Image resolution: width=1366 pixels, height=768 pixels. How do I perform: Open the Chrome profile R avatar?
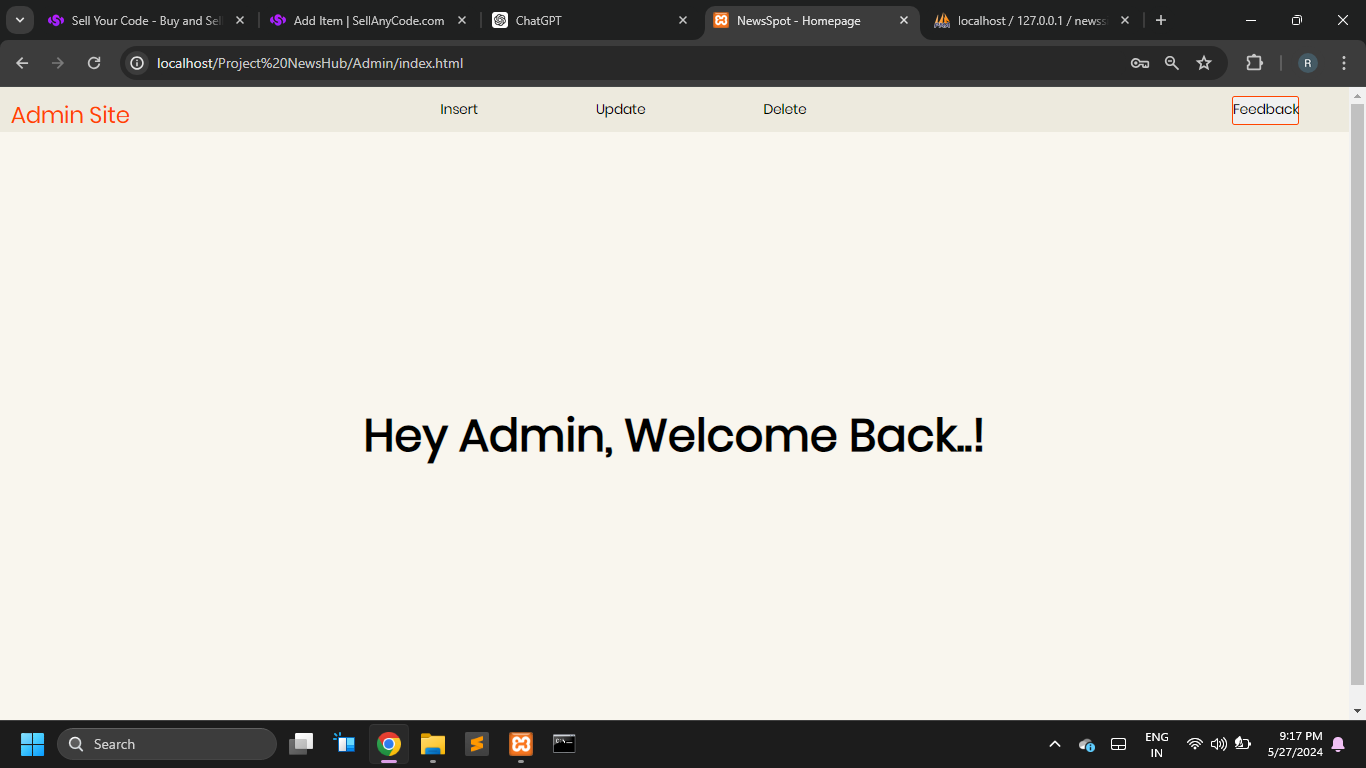coord(1307,63)
